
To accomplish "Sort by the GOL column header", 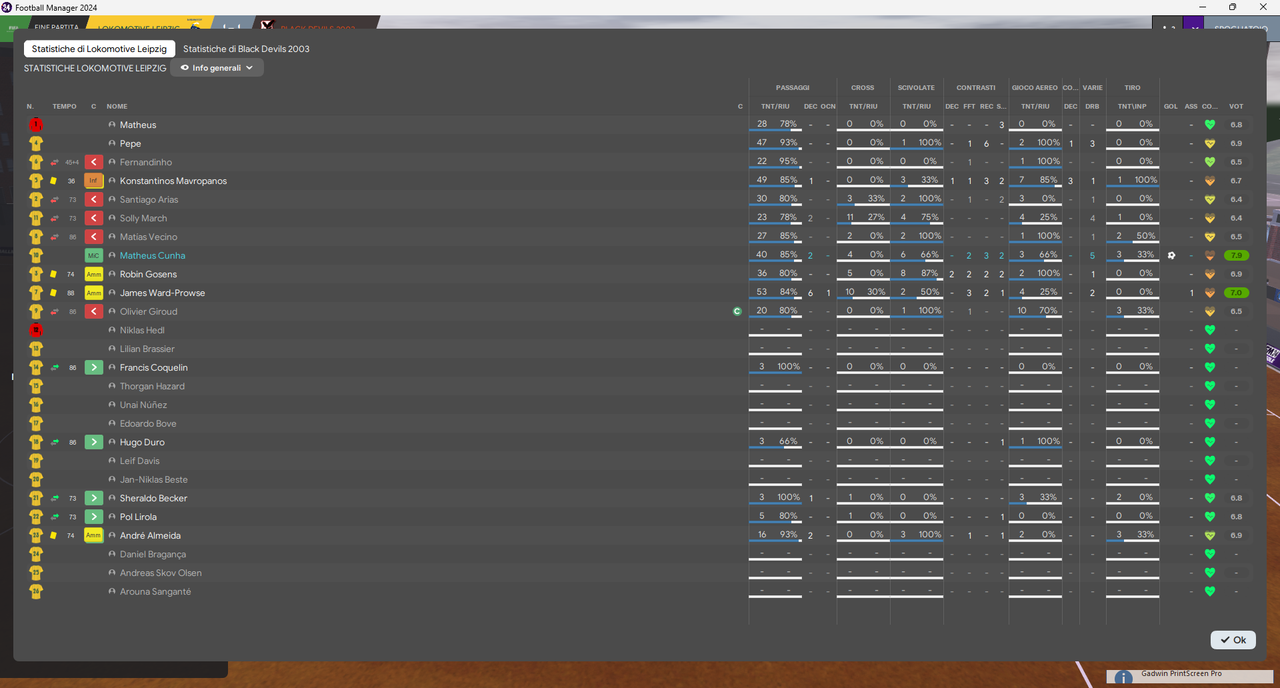I will coord(1170,106).
